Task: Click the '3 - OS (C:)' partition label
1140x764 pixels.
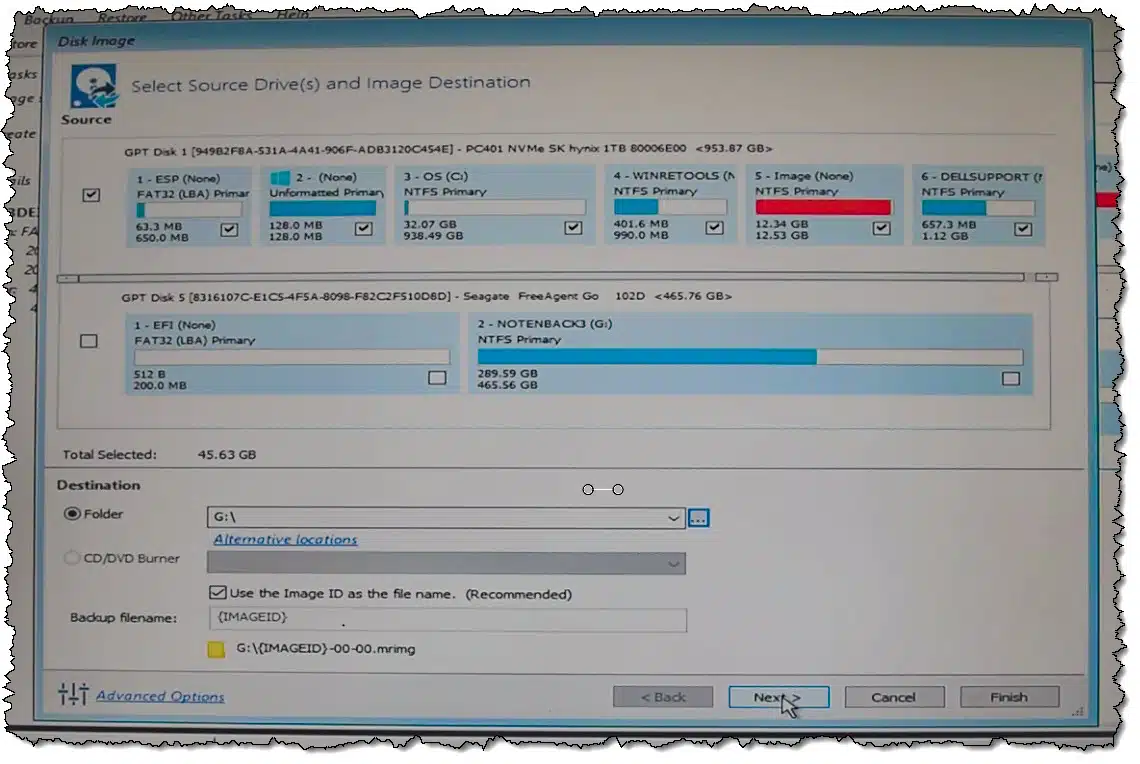Action: (435, 177)
